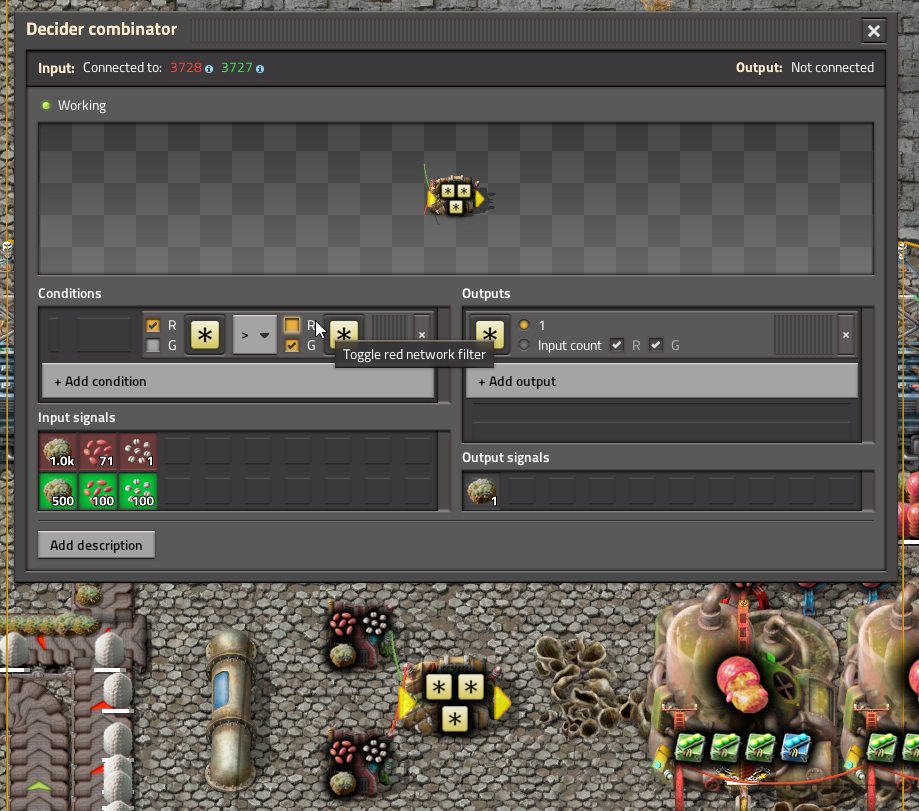
Task: Click the Add condition button
Action: (238, 381)
